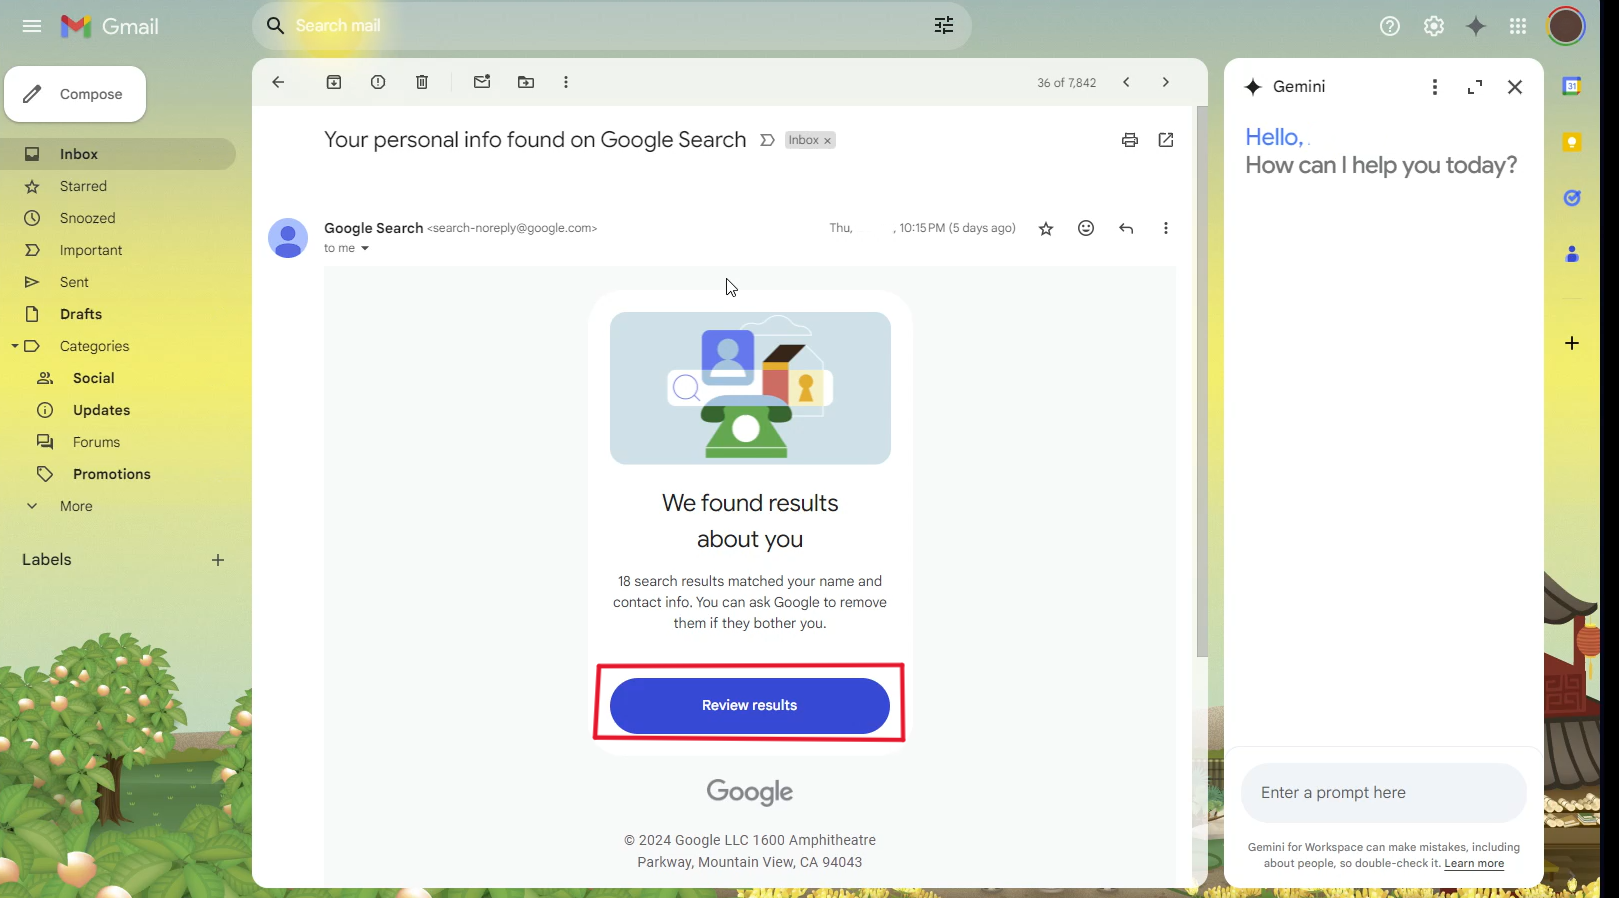The width and height of the screenshot is (1619, 898).
Task: Move email to folder icon
Action: coord(526,82)
